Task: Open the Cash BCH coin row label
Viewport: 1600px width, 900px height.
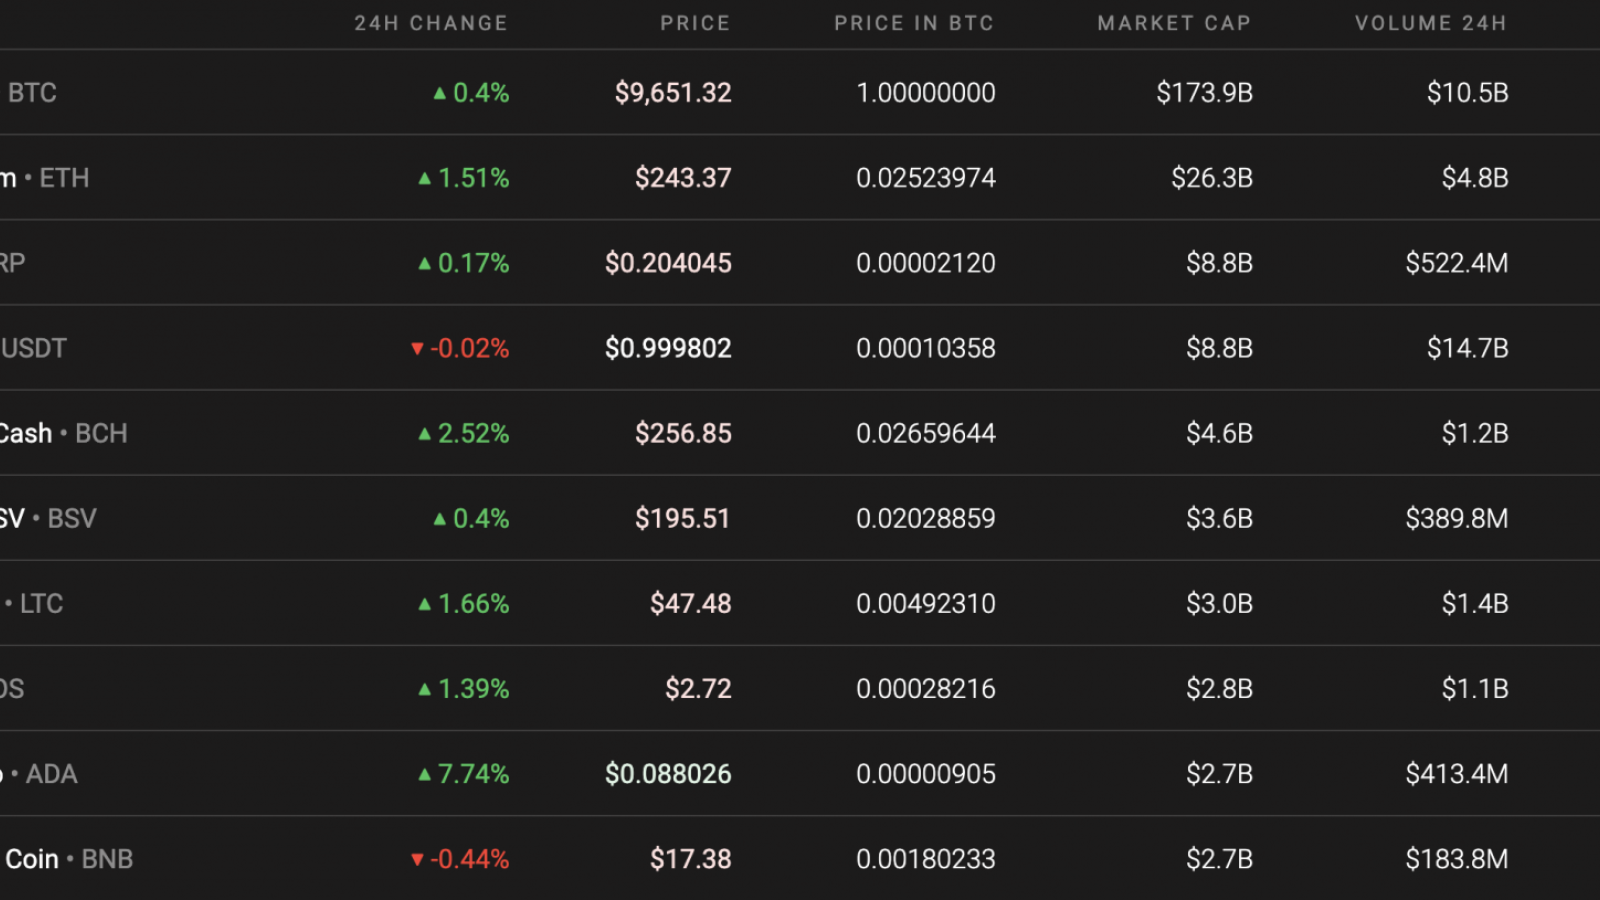Action: (64, 433)
